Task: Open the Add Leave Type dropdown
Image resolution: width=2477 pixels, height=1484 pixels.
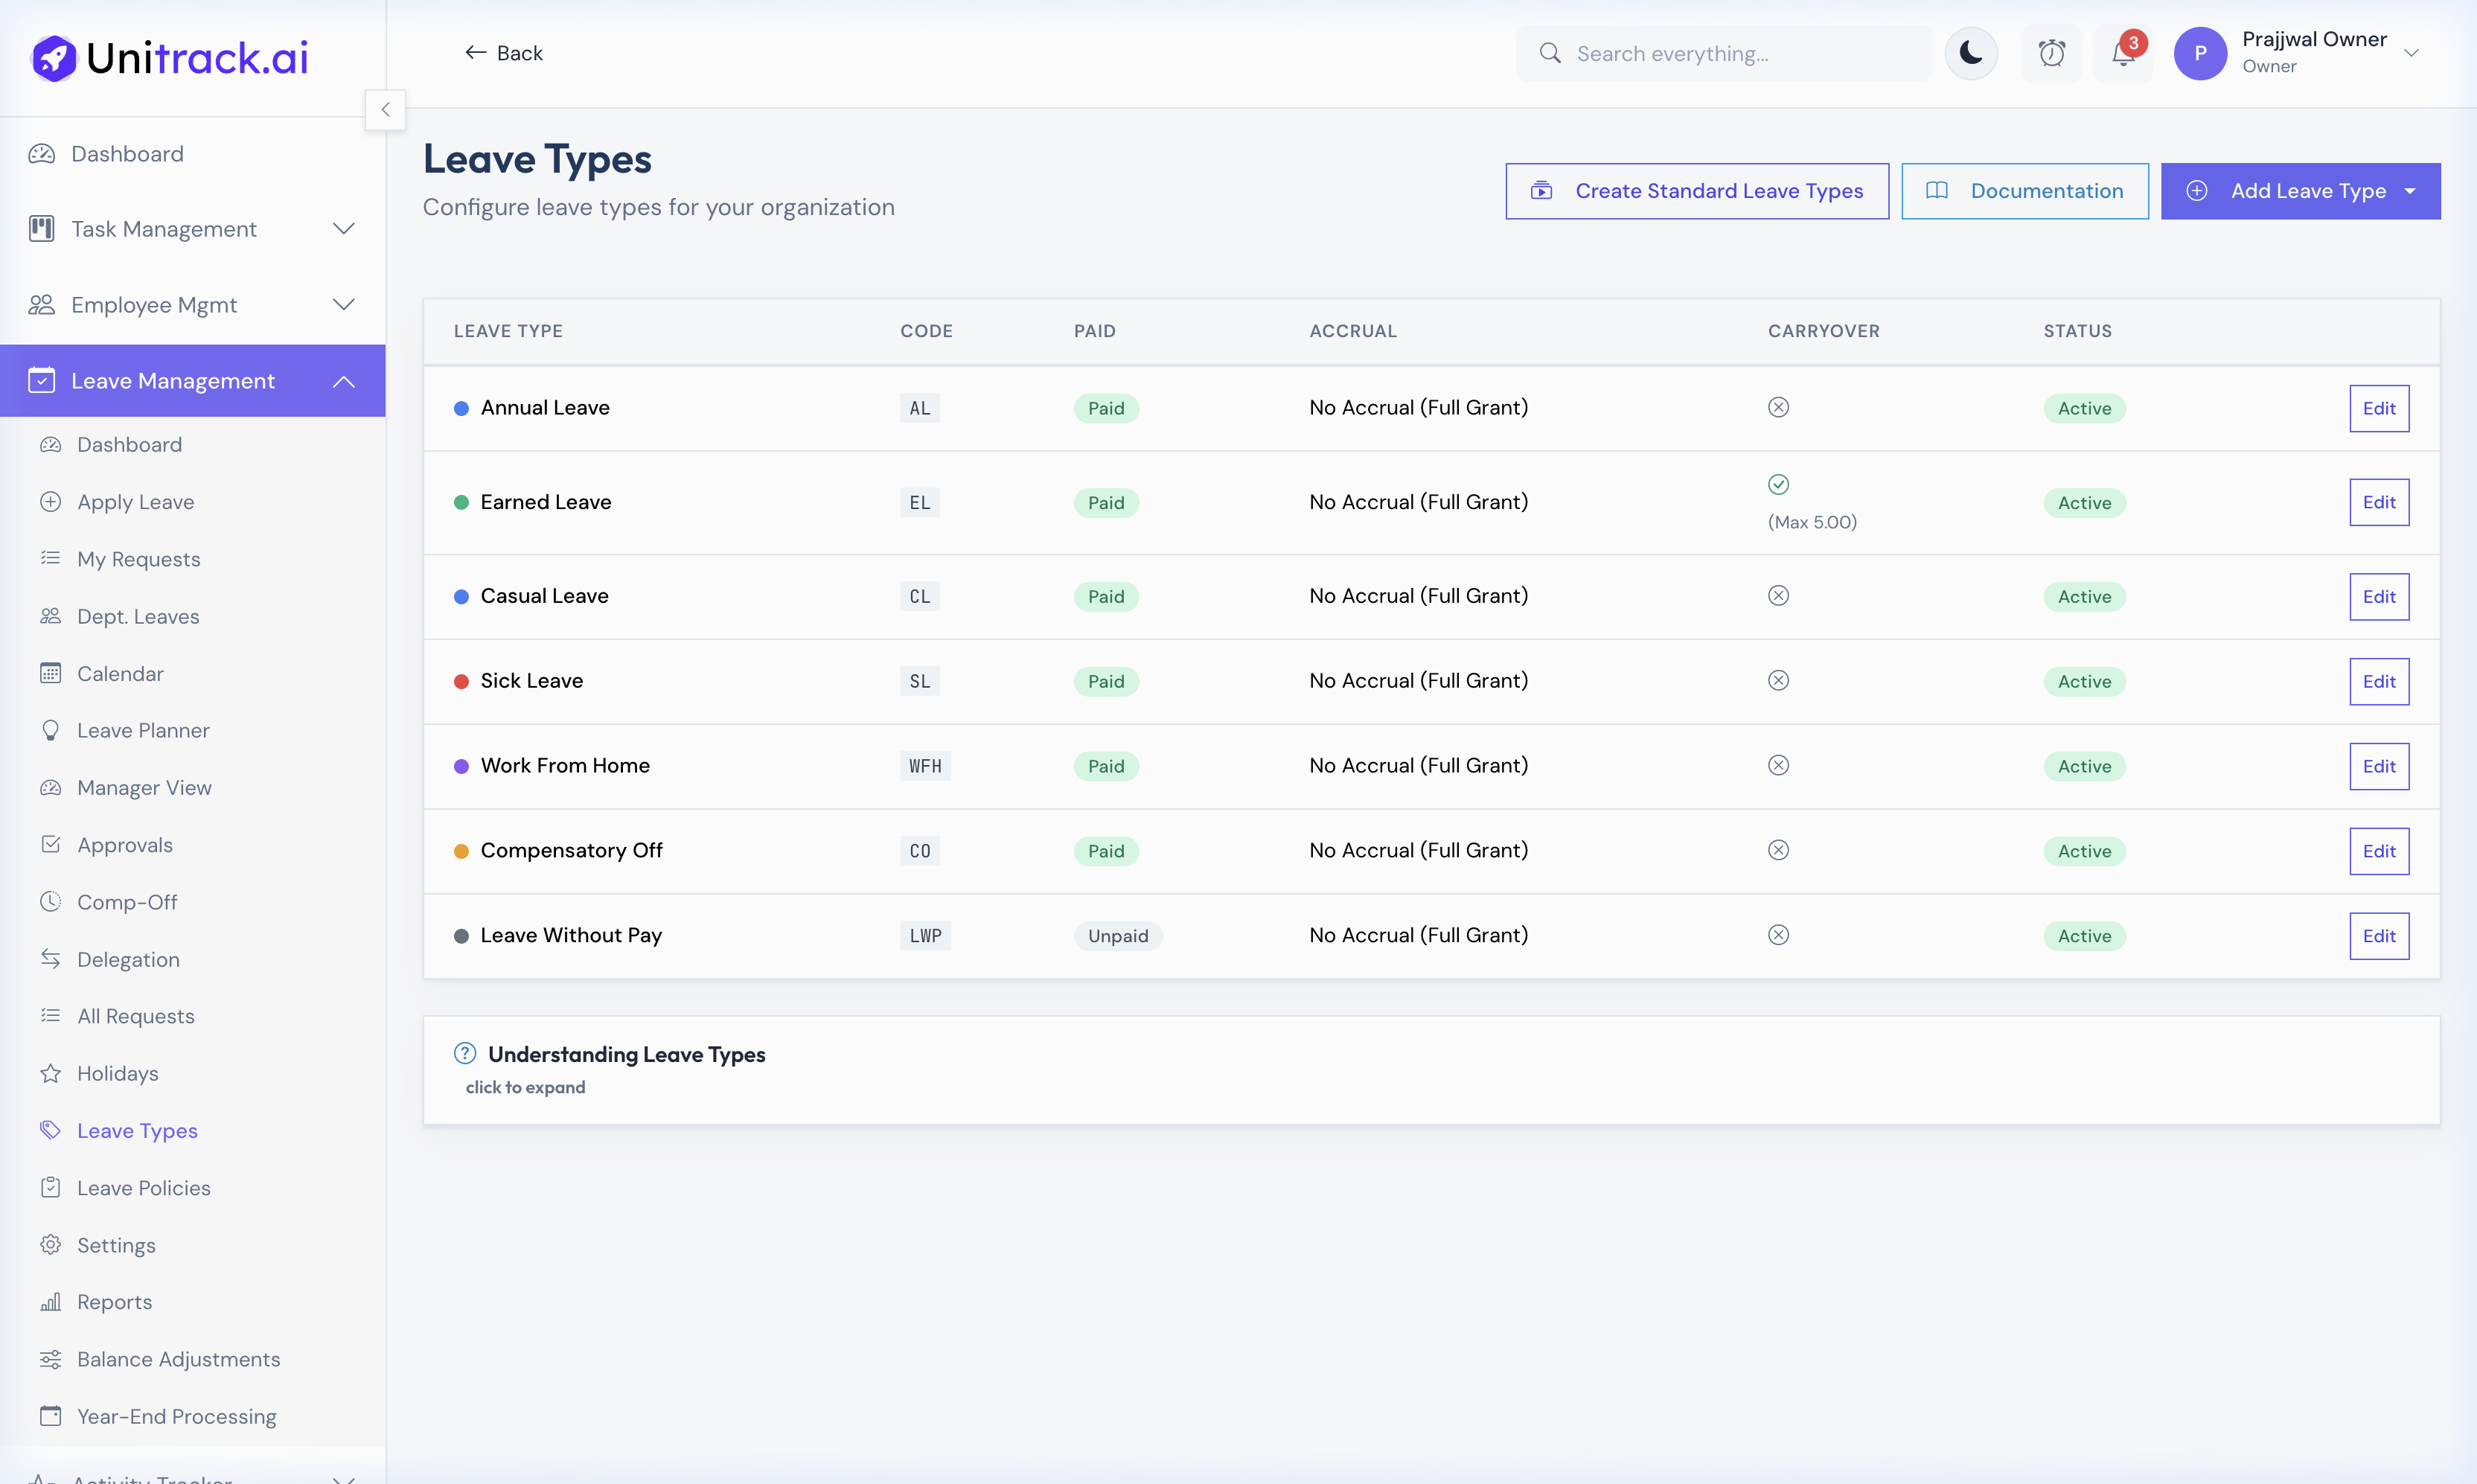Action: click(2300, 191)
